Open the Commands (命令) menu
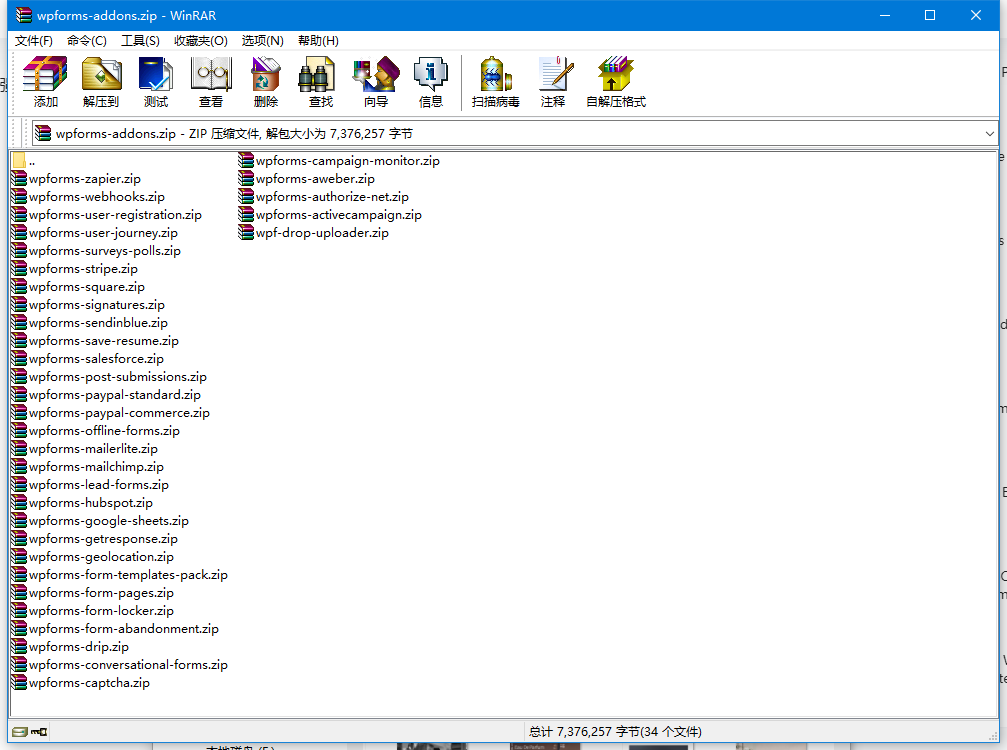 (87, 40)
